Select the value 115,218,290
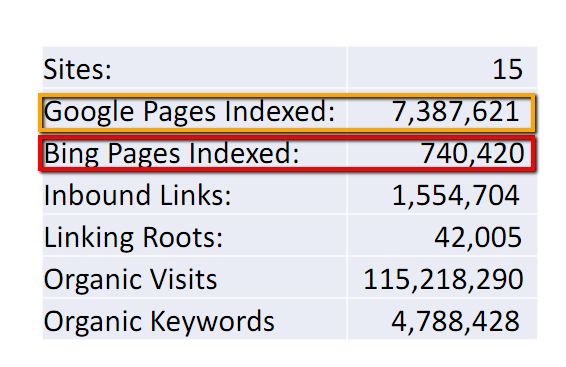566x367 pixels. [x=443, y=280]
